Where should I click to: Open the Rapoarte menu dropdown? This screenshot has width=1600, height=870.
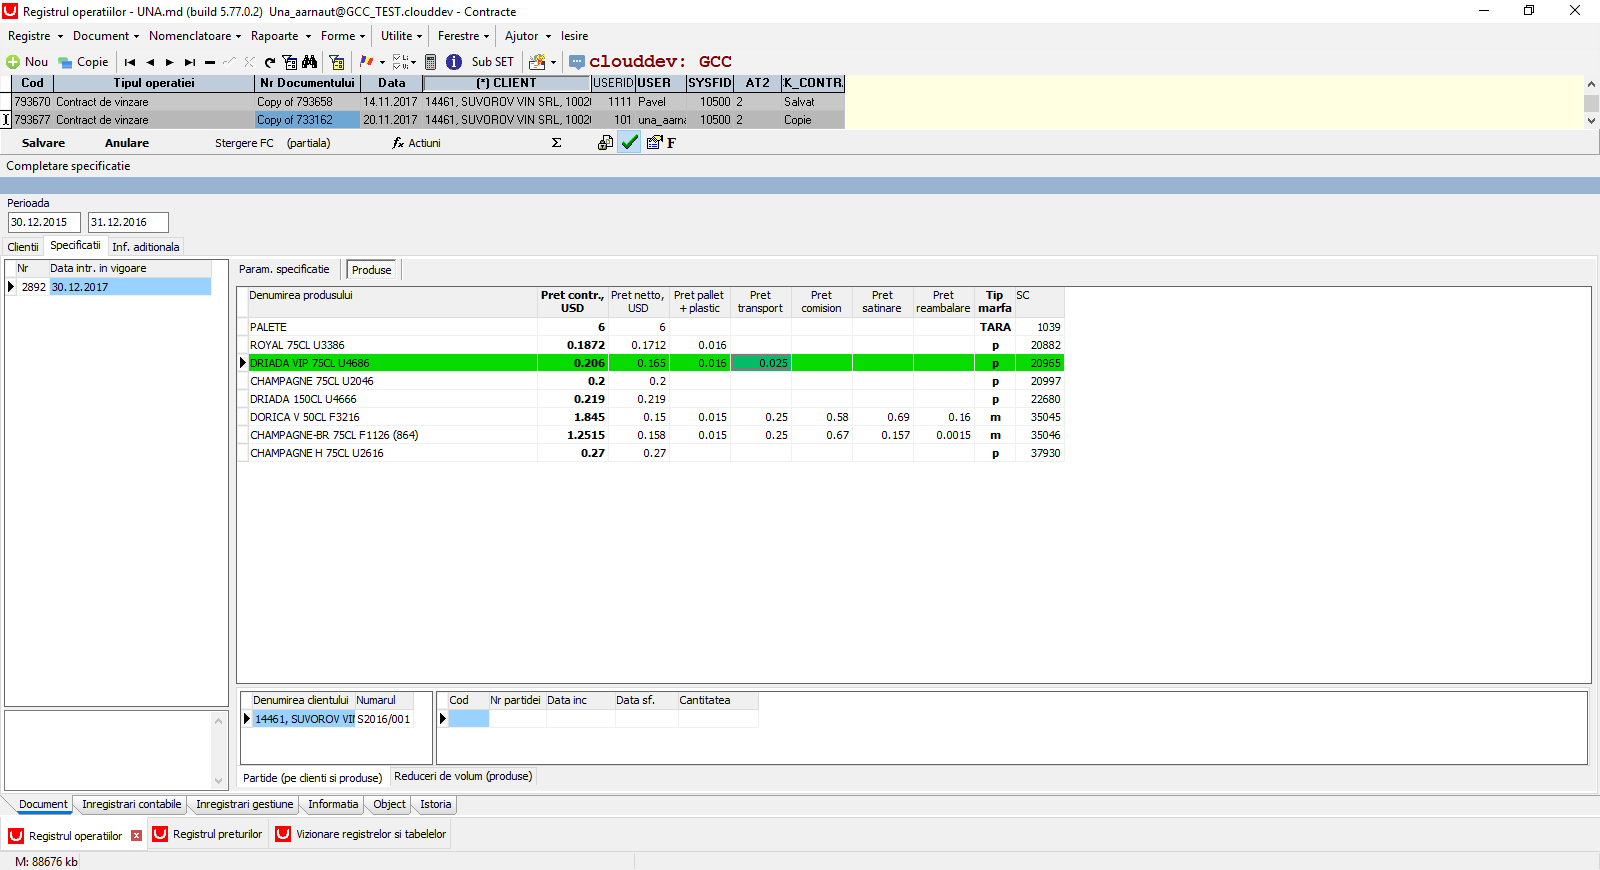point(280,36)
